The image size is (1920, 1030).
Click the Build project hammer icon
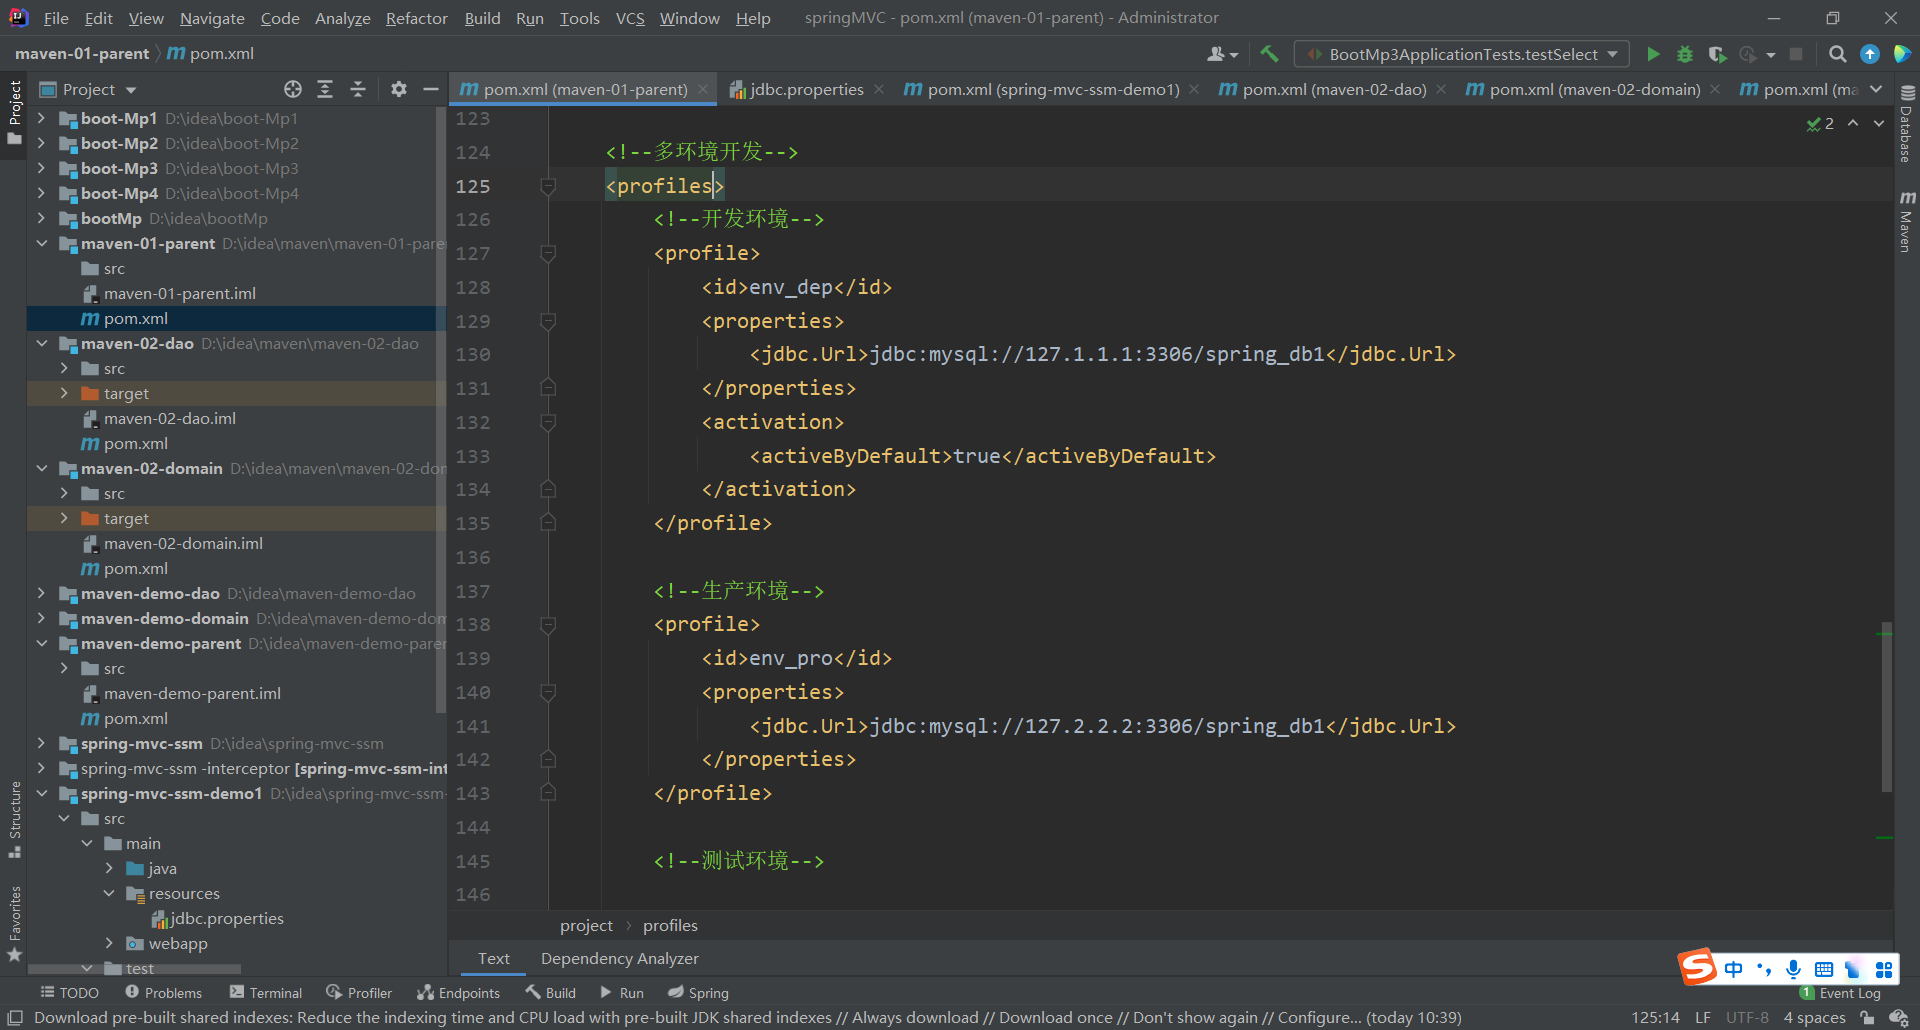(1269, 54)
